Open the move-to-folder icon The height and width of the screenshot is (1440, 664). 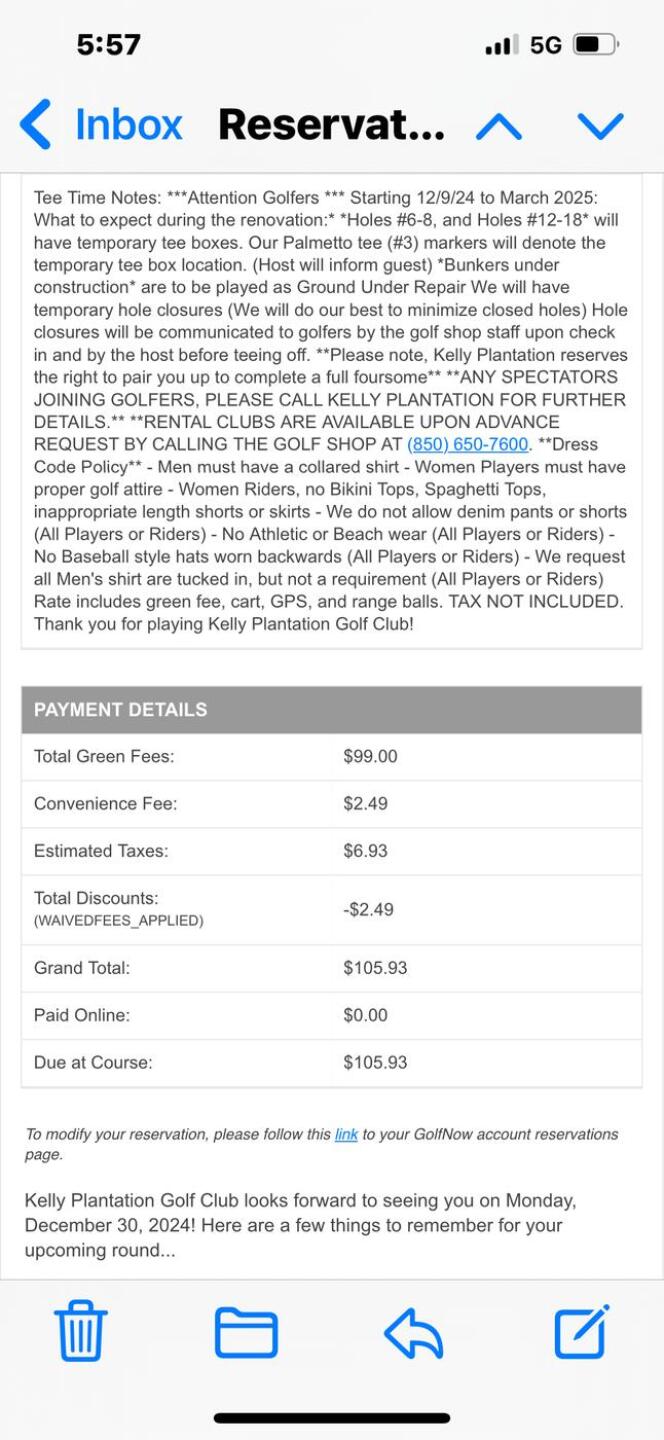[x=246, y=1332]
